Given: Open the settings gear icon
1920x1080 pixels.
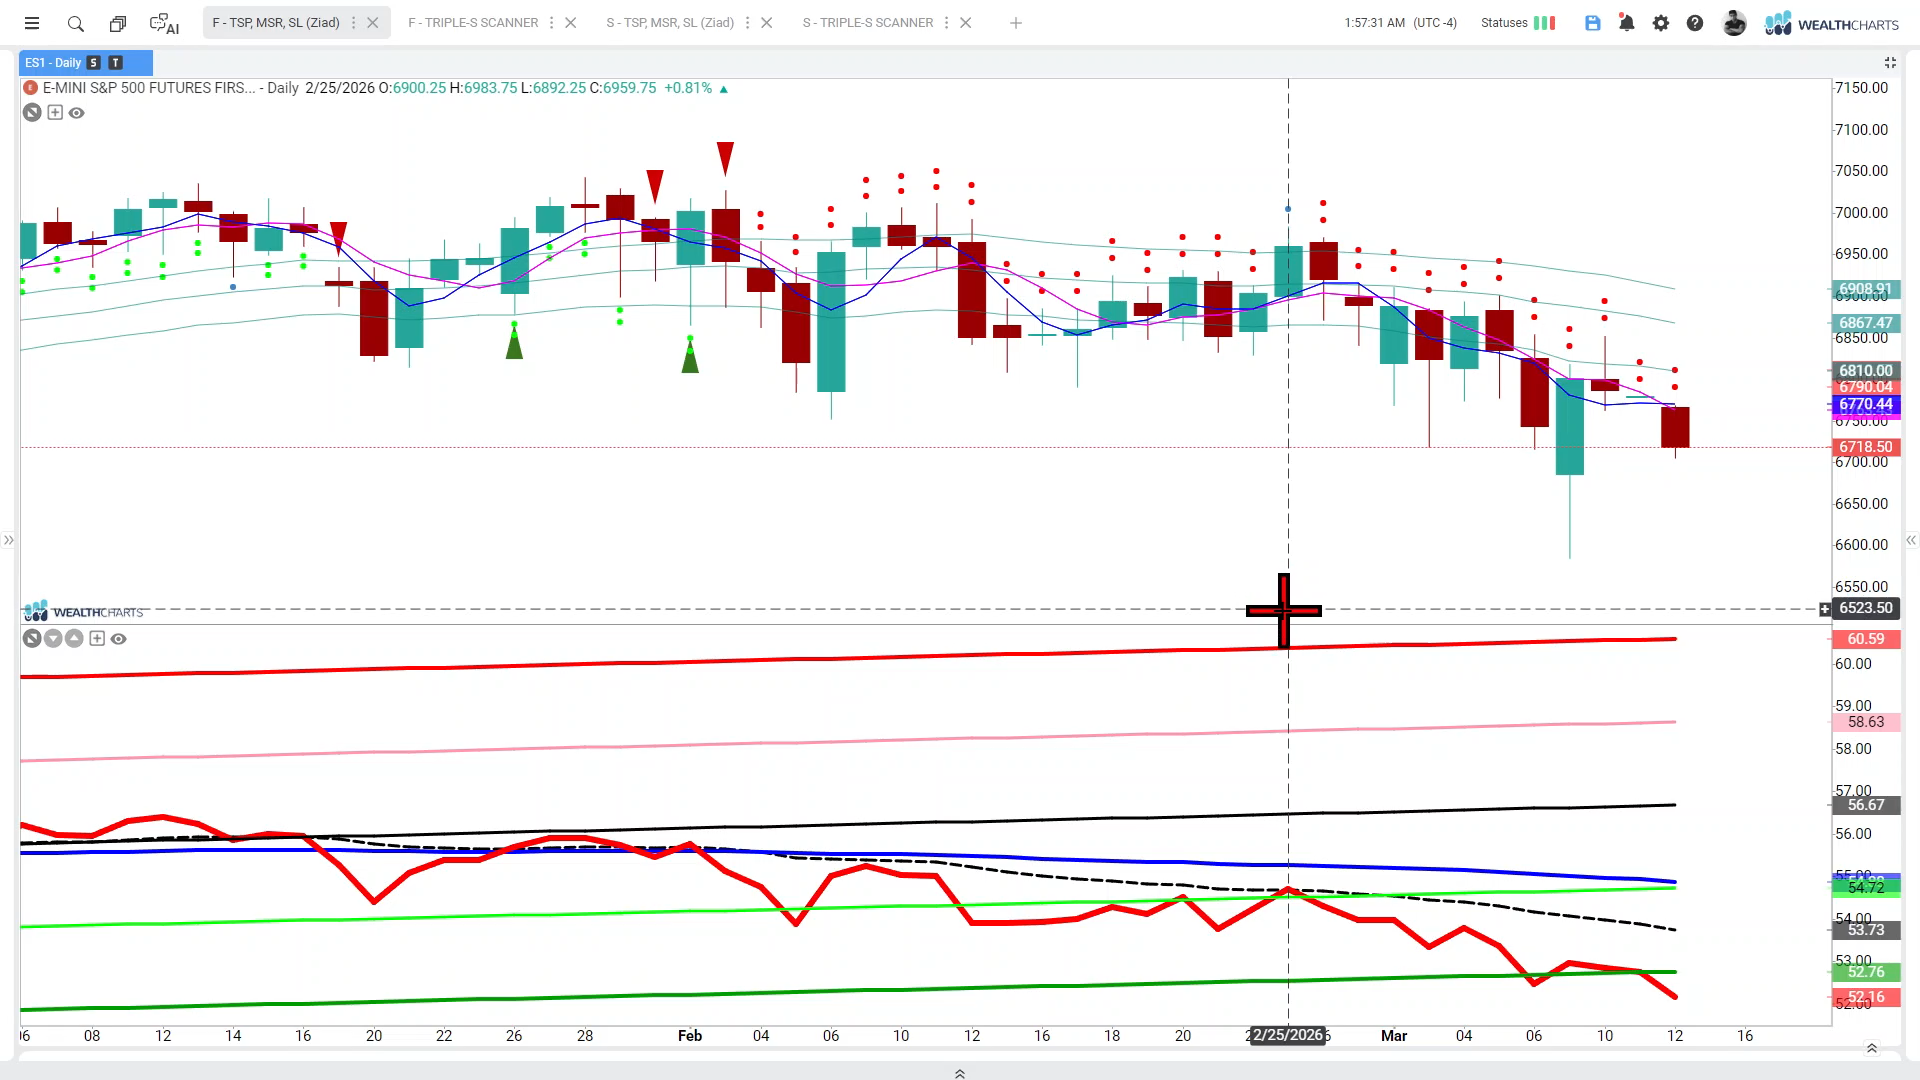Looking at the screenshot, I should tap(1661, 23).
